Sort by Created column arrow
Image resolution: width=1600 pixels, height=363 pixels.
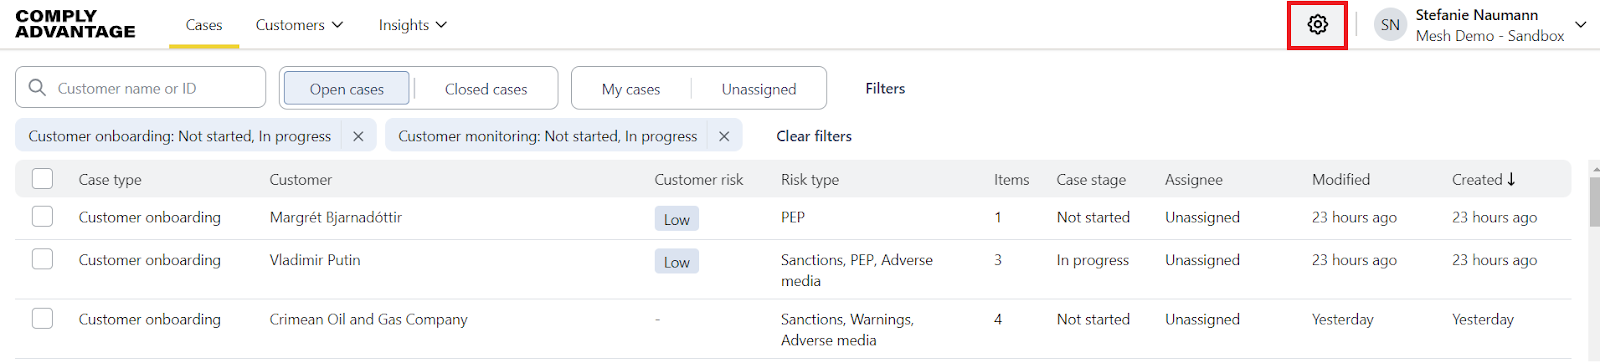point(1511,179)
